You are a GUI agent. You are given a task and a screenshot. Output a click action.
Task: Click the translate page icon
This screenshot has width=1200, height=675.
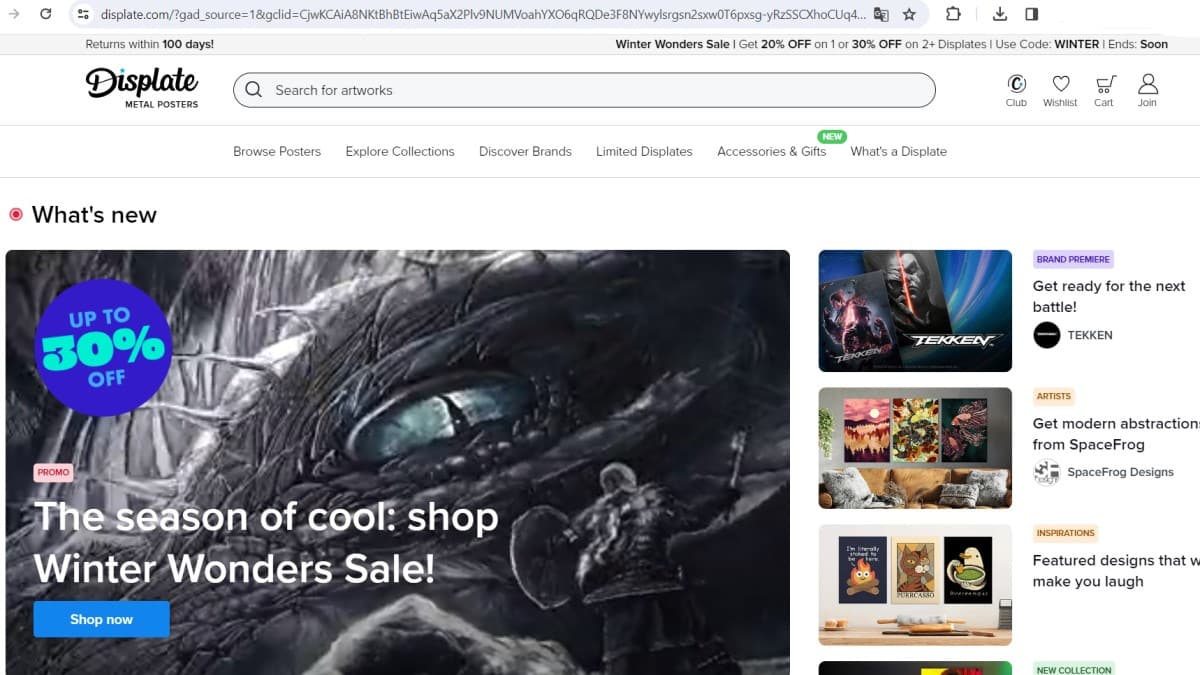tap(880, 14)
